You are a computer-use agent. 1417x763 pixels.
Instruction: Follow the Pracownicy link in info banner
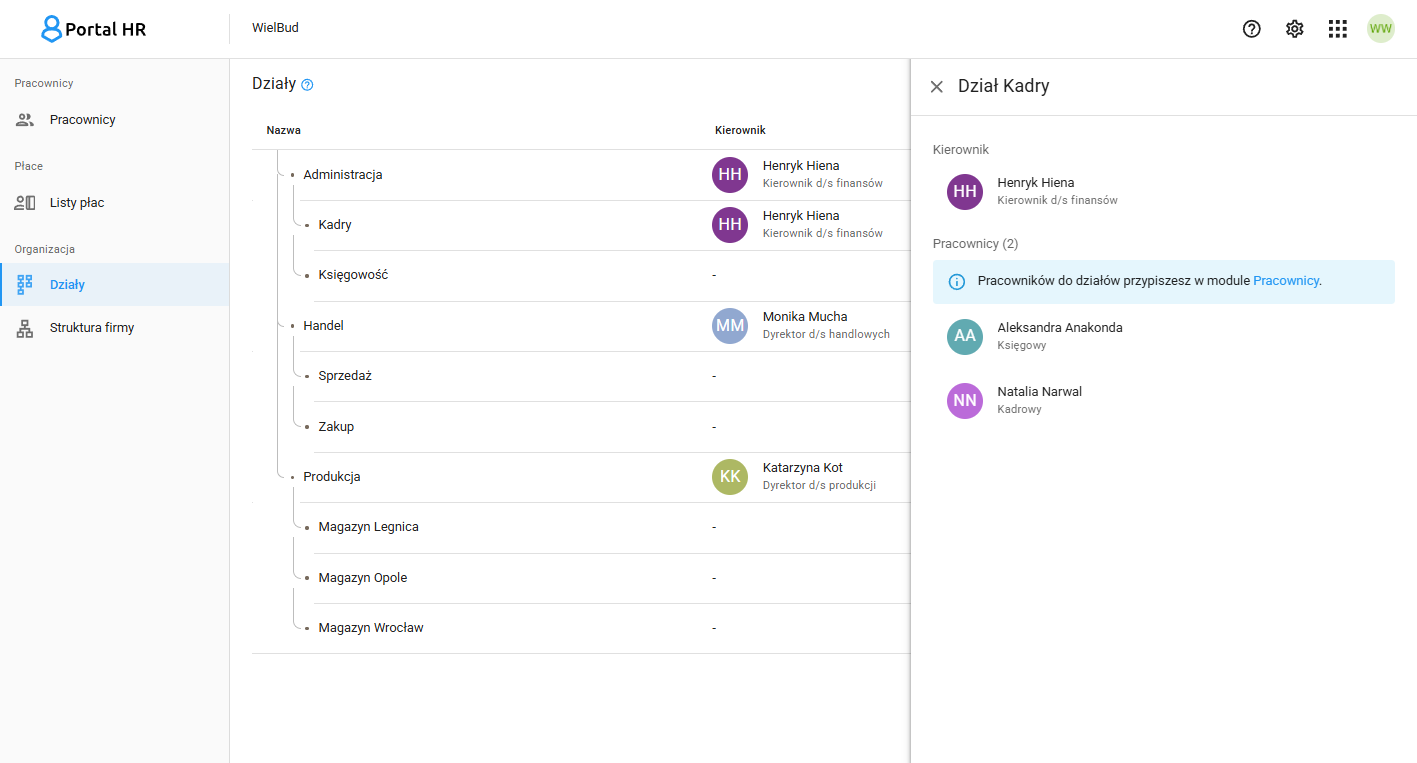(1286, 281)
